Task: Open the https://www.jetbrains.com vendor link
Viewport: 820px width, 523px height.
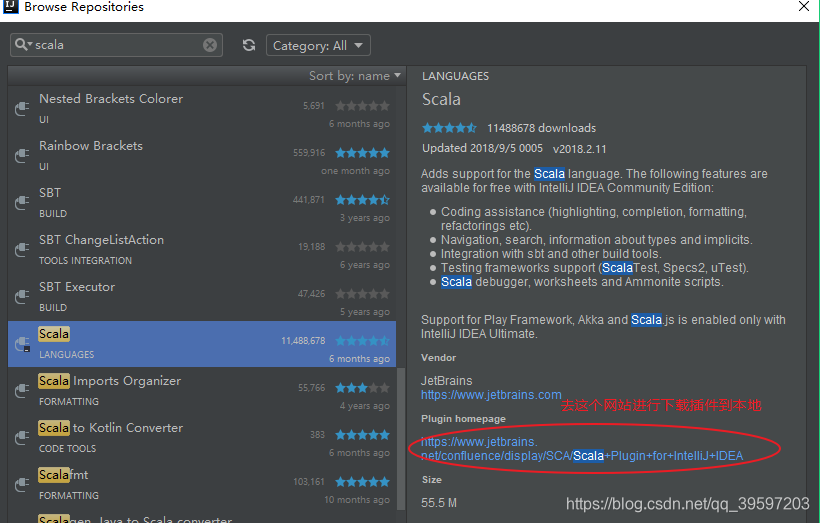Action: point(491,395)
